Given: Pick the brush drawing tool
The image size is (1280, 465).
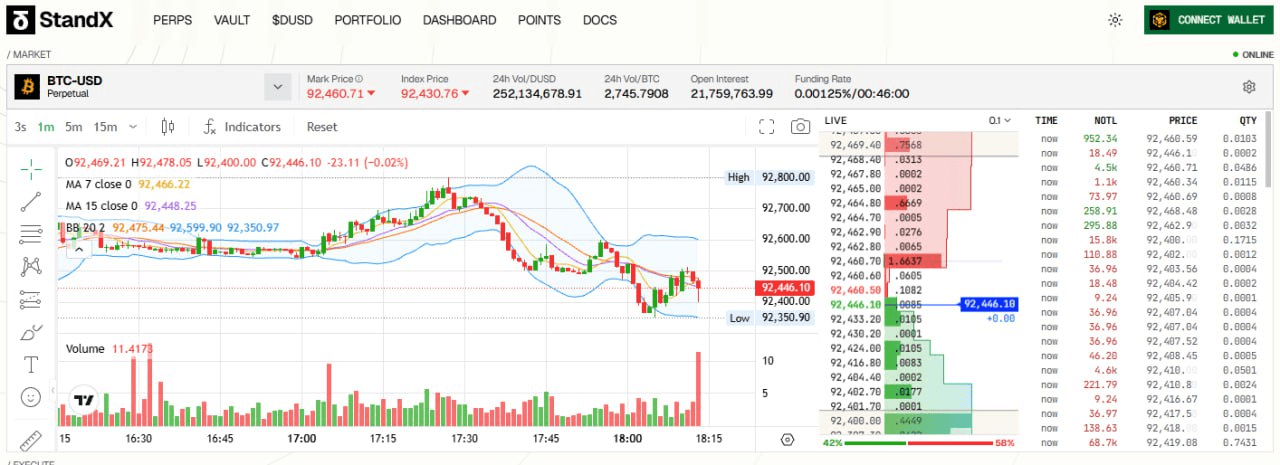Looking at the screenshot, I should pos(31,333).
